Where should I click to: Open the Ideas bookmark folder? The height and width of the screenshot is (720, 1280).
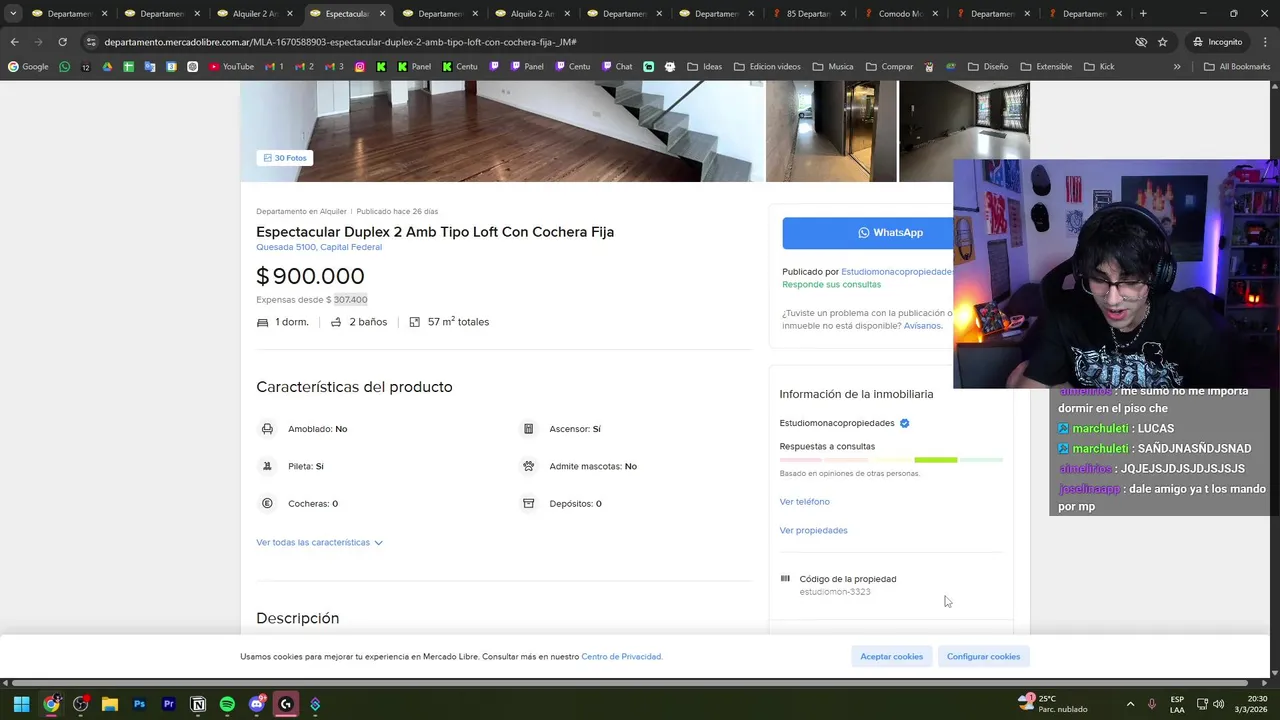(x=704, y=67)
